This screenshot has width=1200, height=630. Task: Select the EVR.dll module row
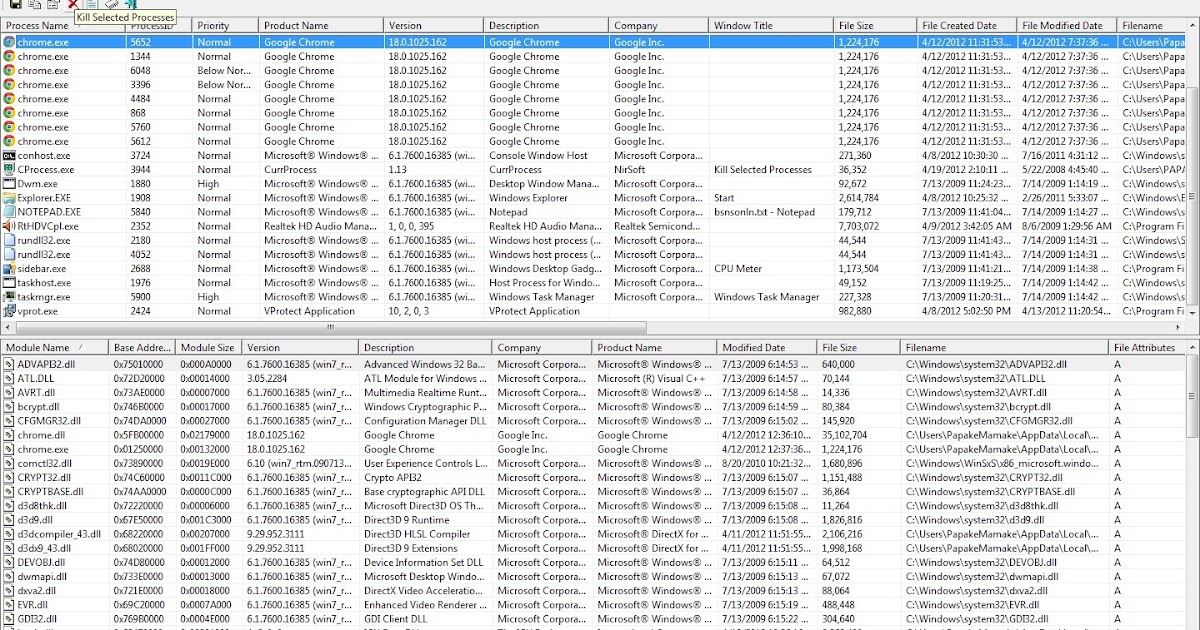pyautogui.click(x=593, y=605)
